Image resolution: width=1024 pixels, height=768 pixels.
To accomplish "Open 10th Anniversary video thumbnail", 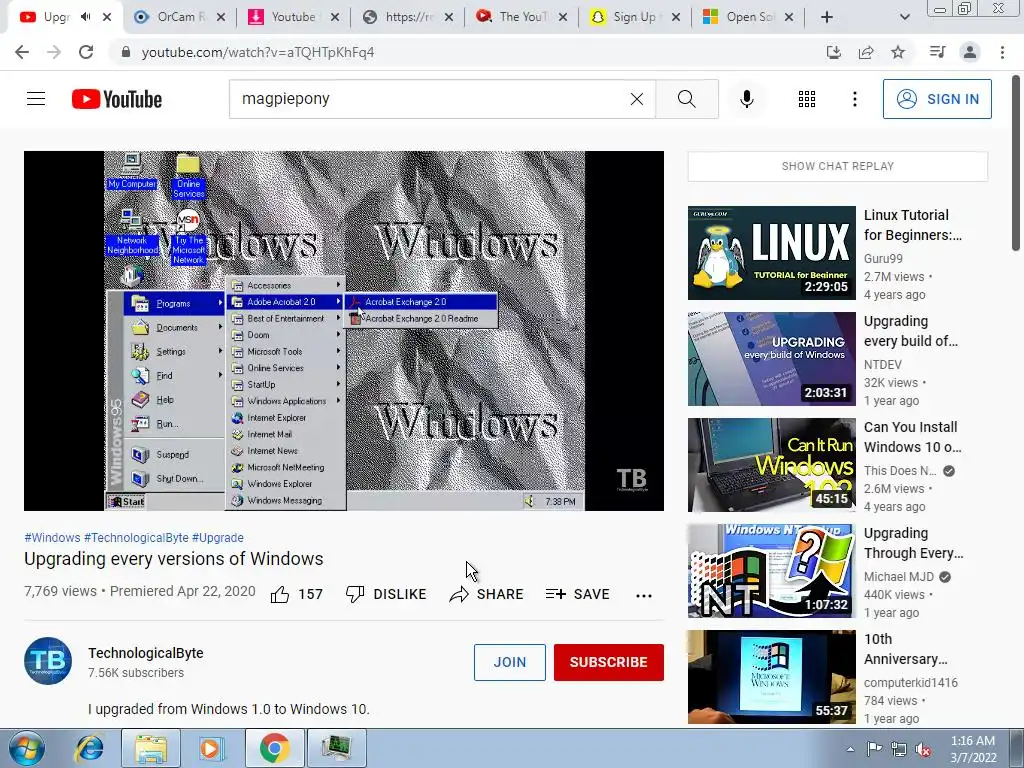I will 772,677.
